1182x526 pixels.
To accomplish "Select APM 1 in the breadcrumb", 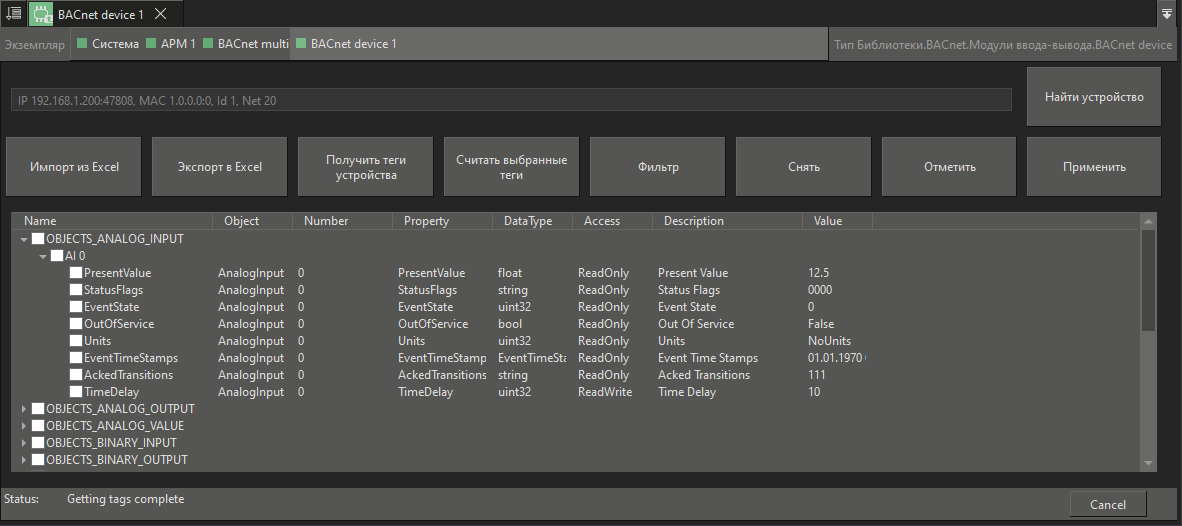I will pos(178,44).
